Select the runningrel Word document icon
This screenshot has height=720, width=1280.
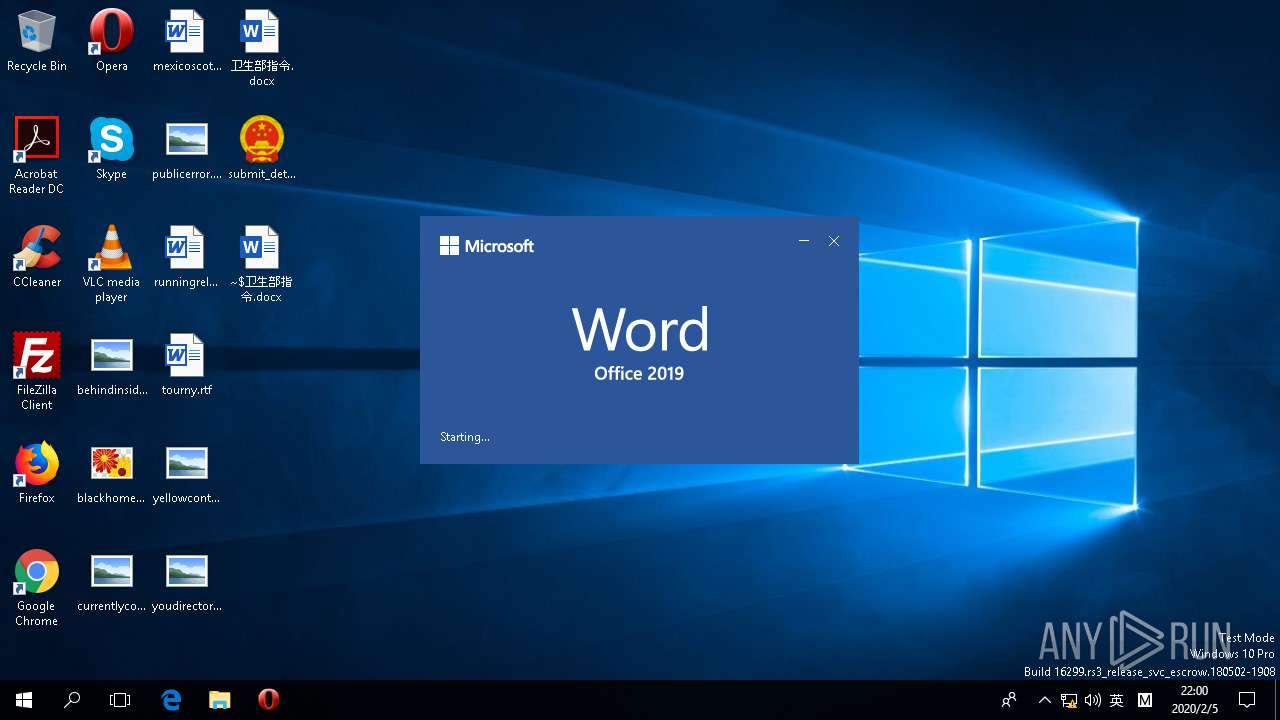pos(186,257)
